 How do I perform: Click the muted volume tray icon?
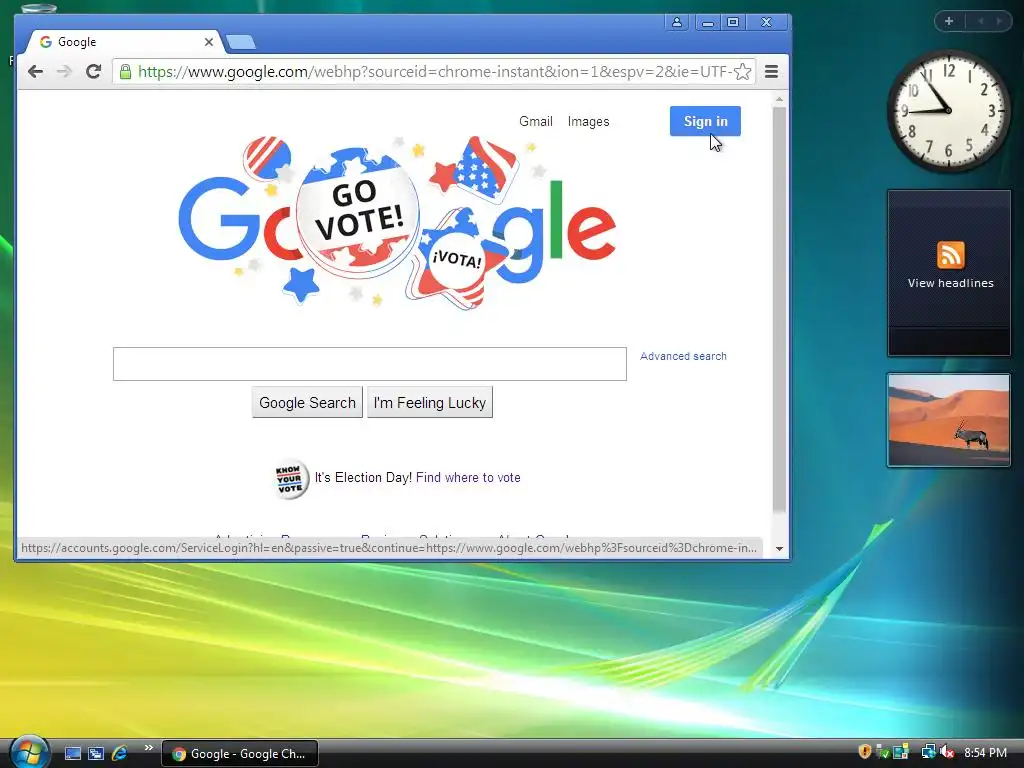(x=947, y=752)
